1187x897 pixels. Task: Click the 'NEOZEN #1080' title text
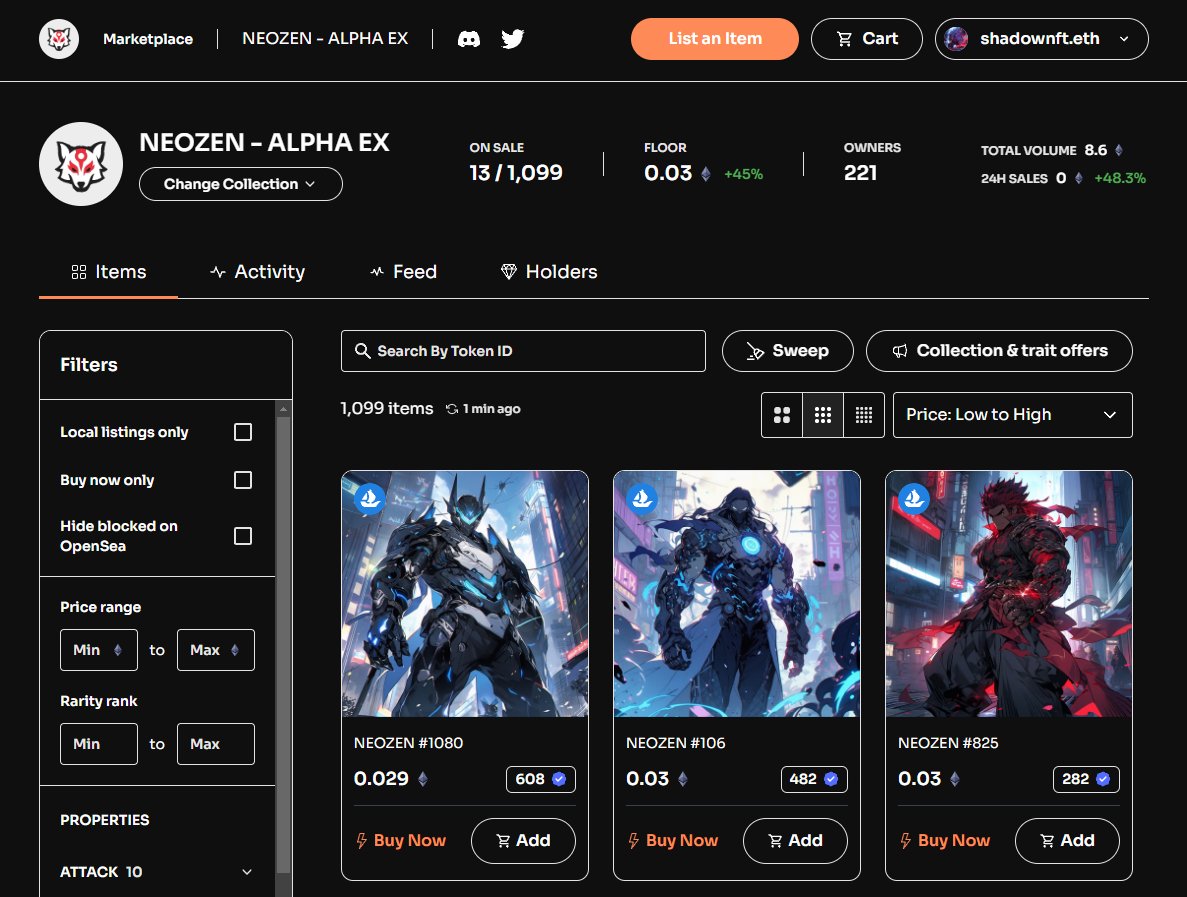click(x=409, y=743)
